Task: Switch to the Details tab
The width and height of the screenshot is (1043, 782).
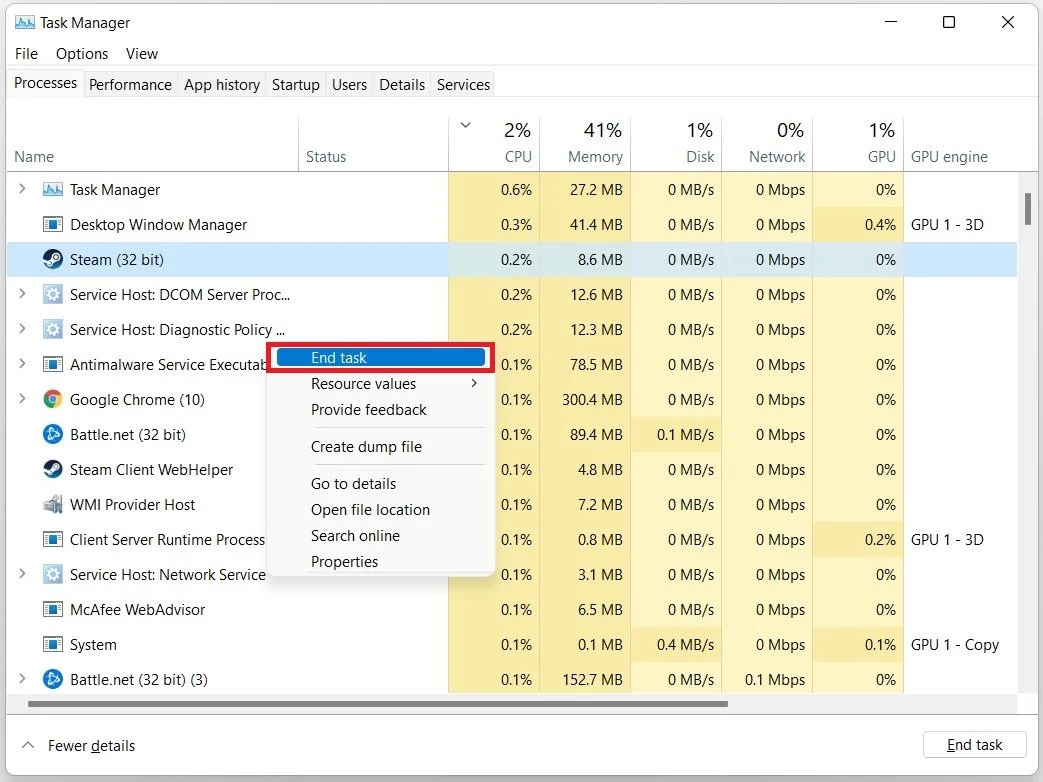Action: point(402,85)
